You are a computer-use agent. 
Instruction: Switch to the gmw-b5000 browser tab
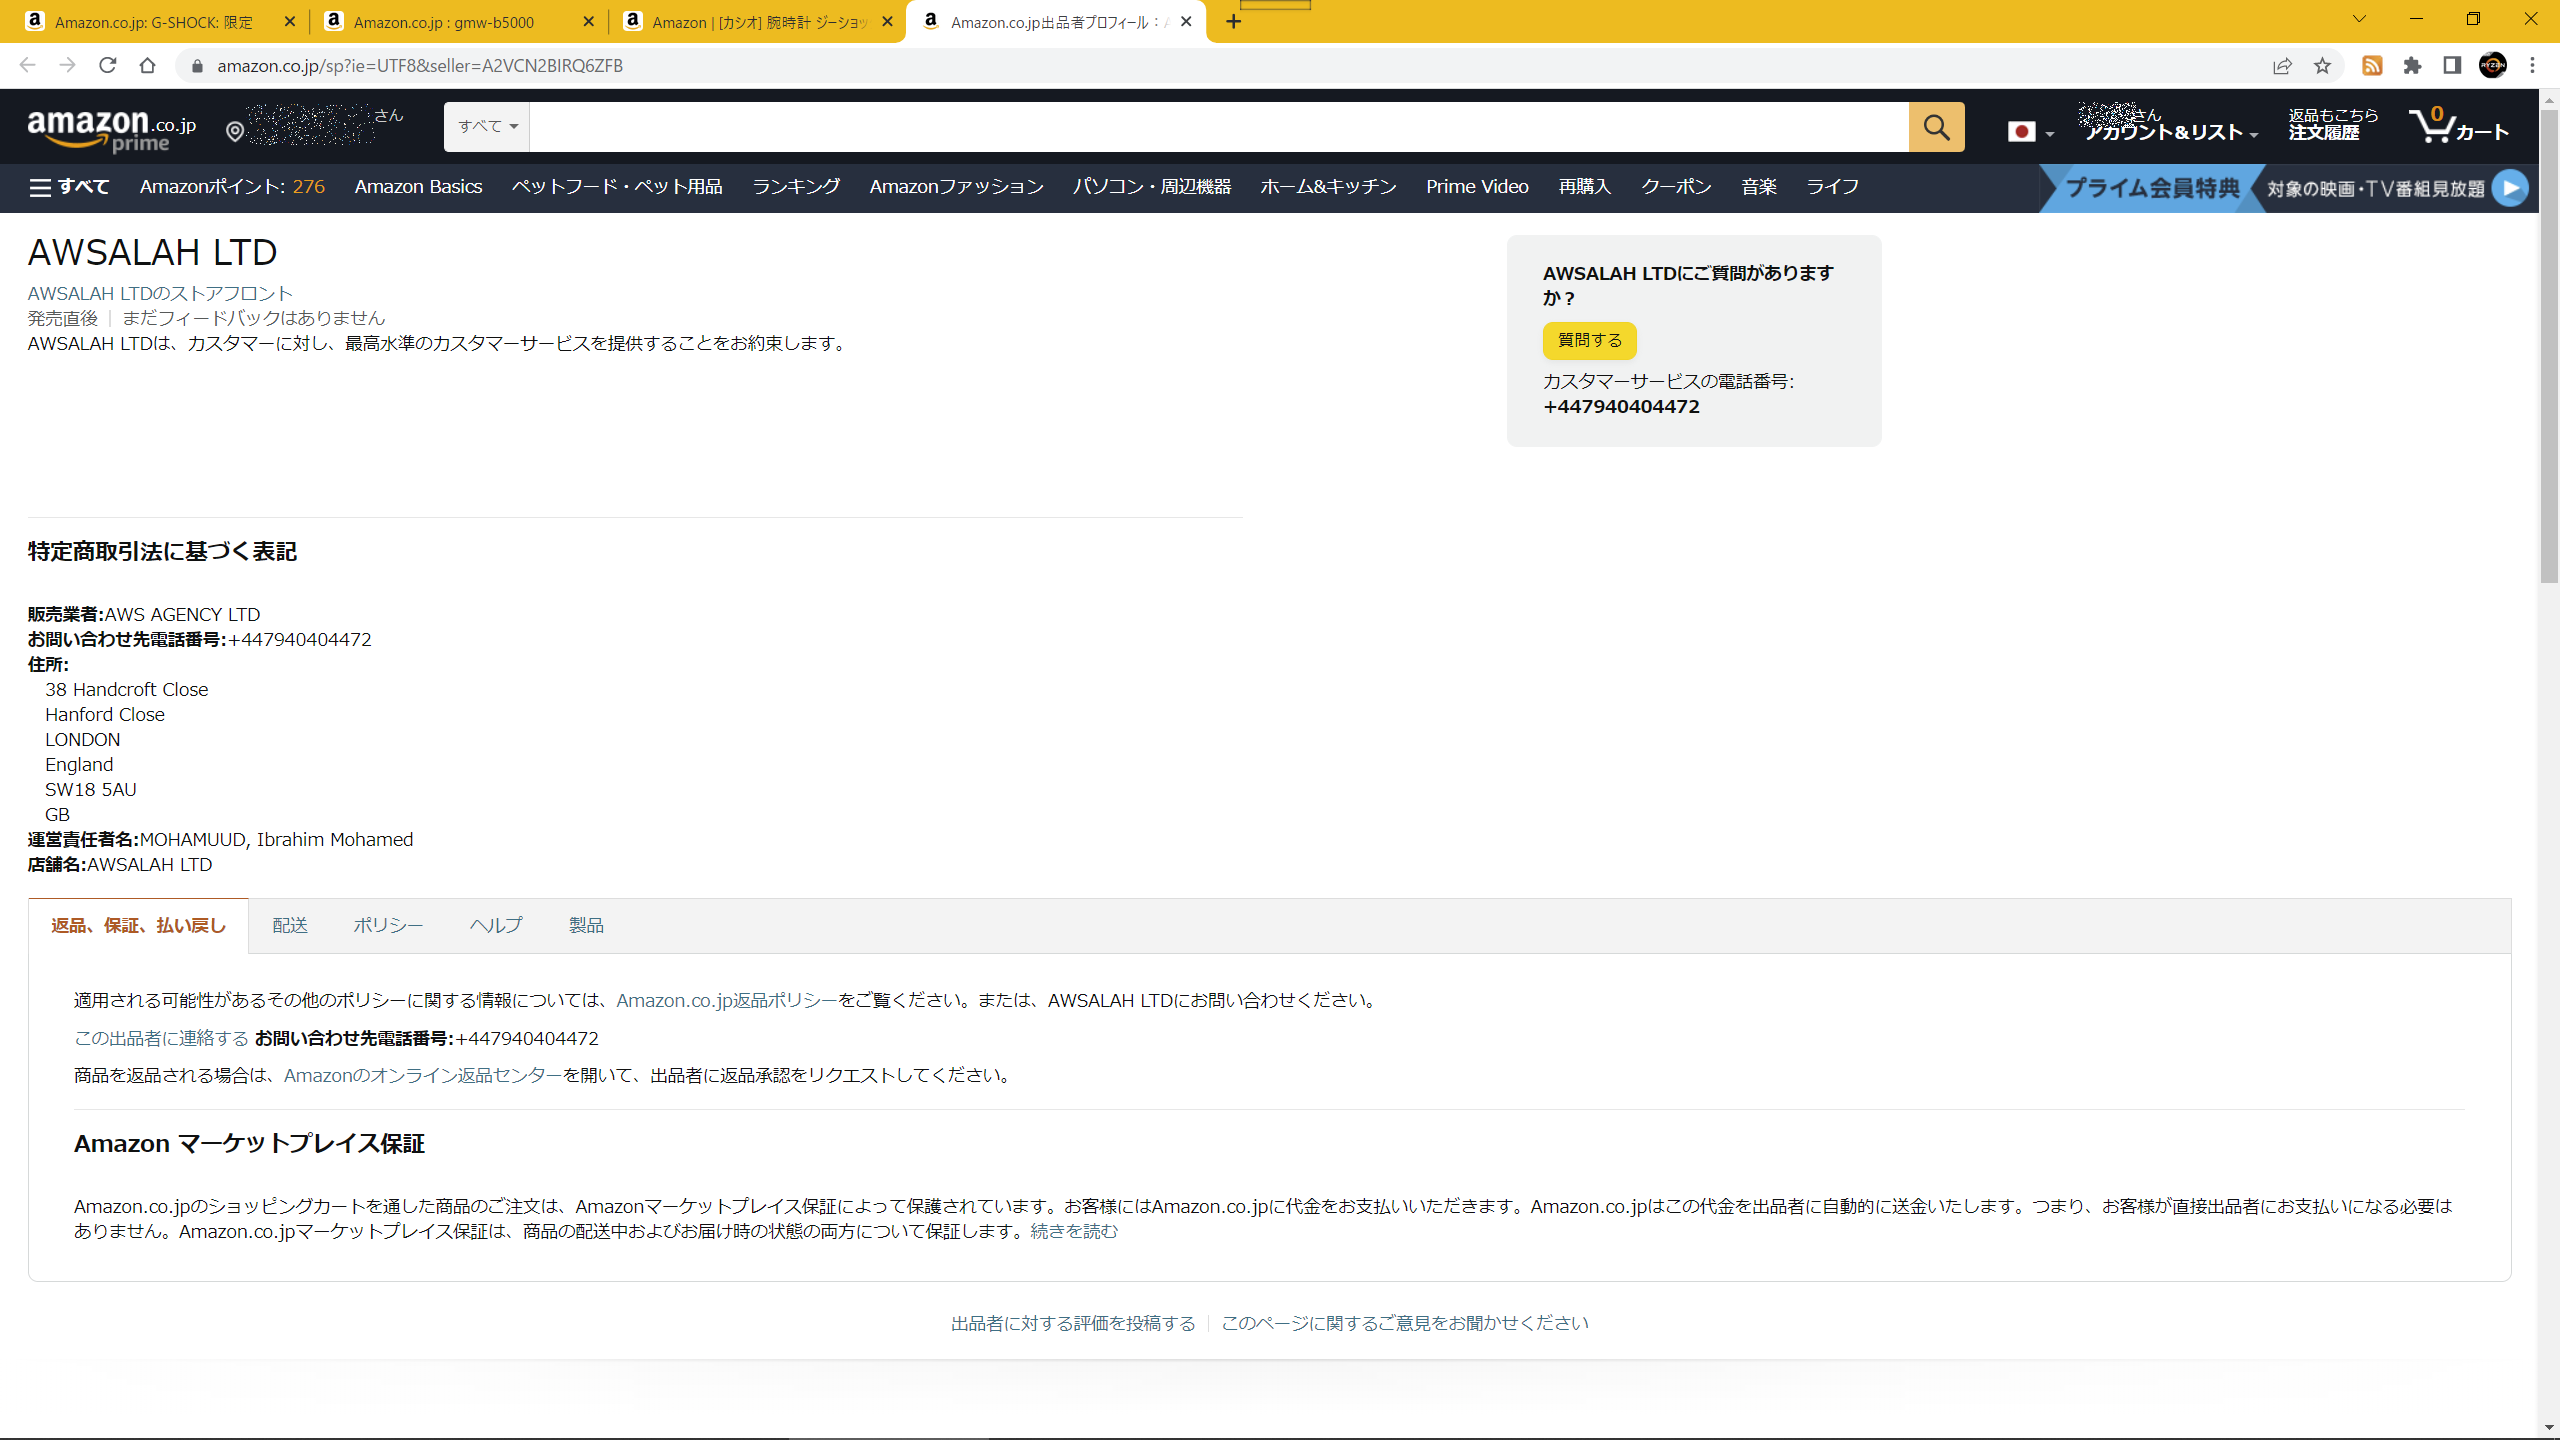(x=444, y=22)
